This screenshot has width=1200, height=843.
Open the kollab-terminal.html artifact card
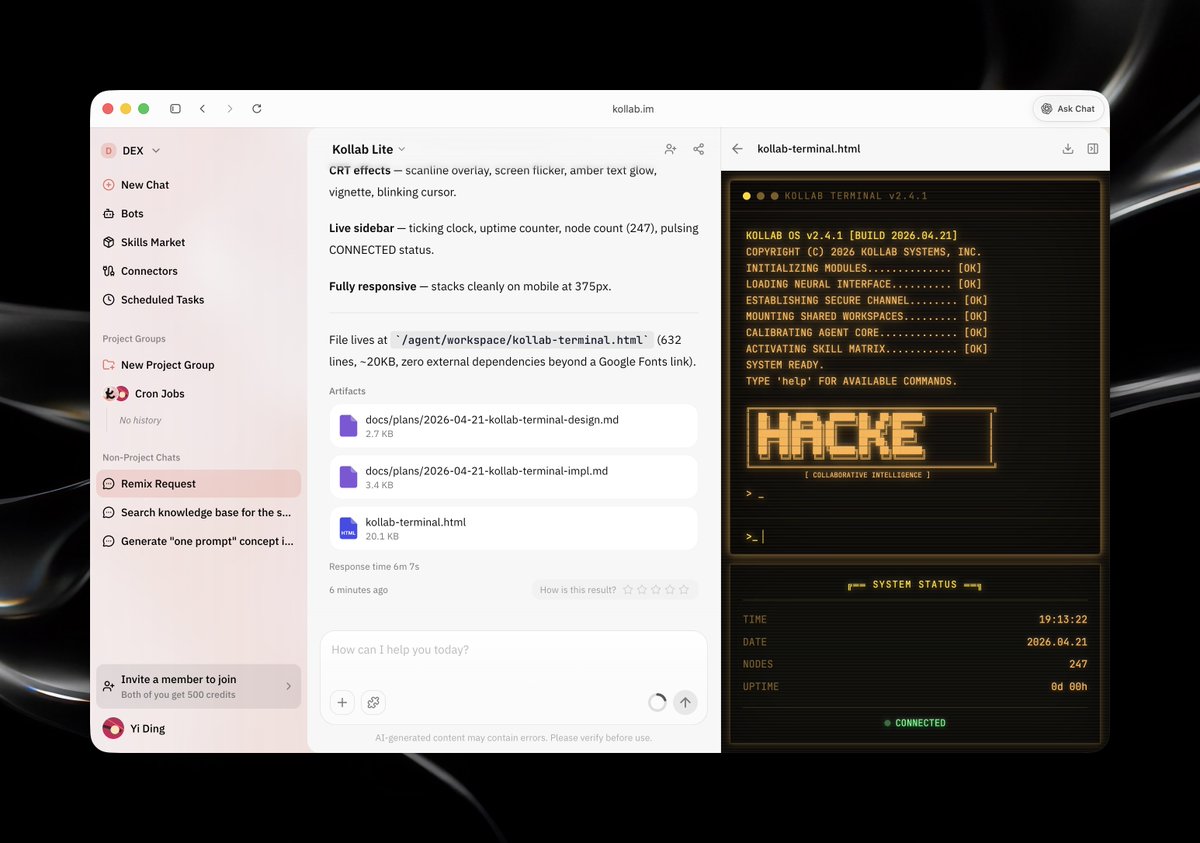click(513, 528)
